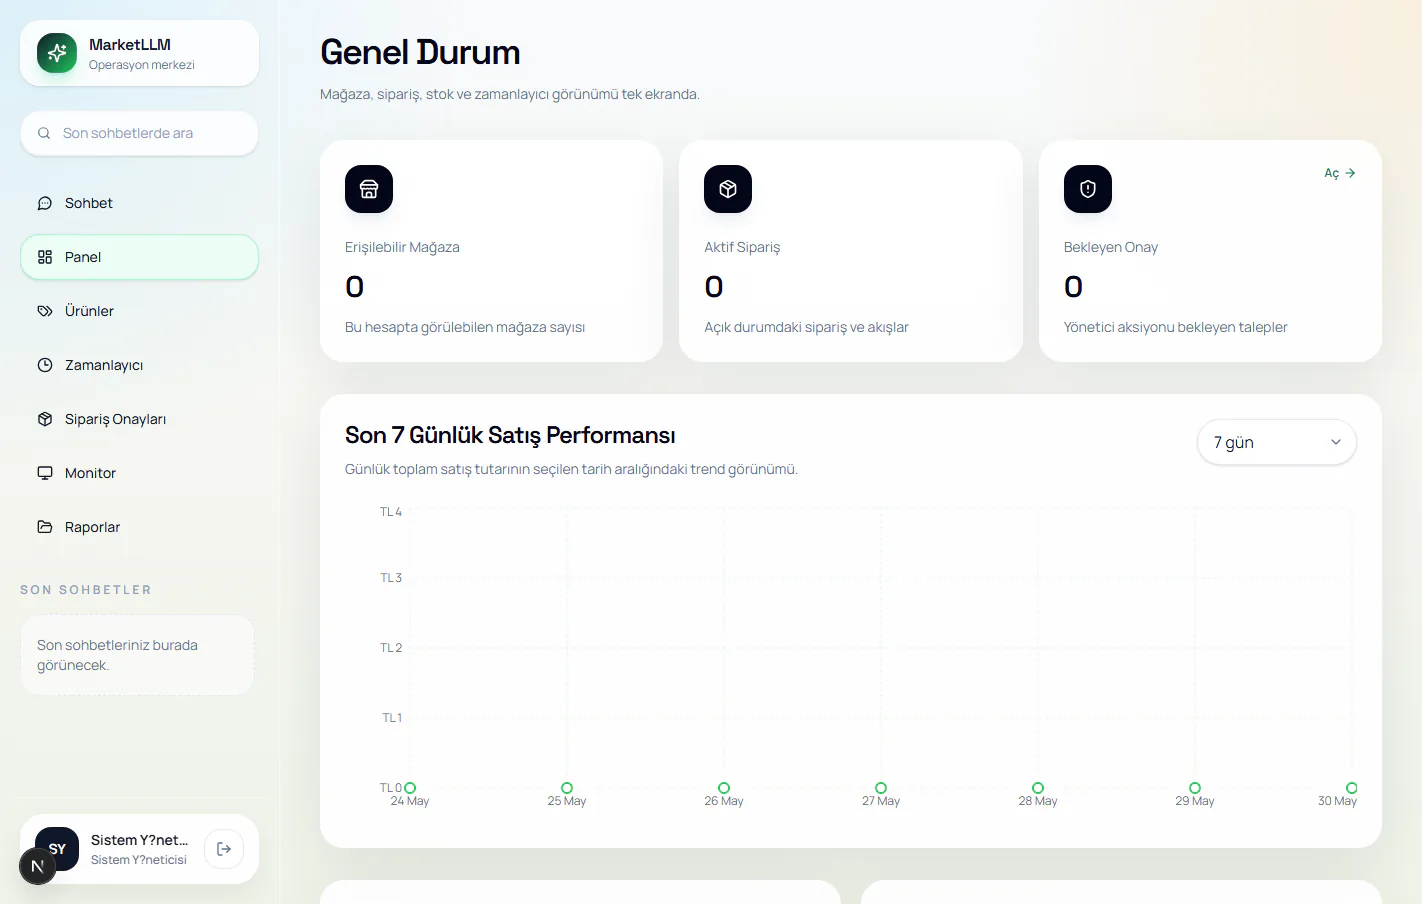Open the Sohbet menu item
The image size is (1422, 904).
point(139,203)
